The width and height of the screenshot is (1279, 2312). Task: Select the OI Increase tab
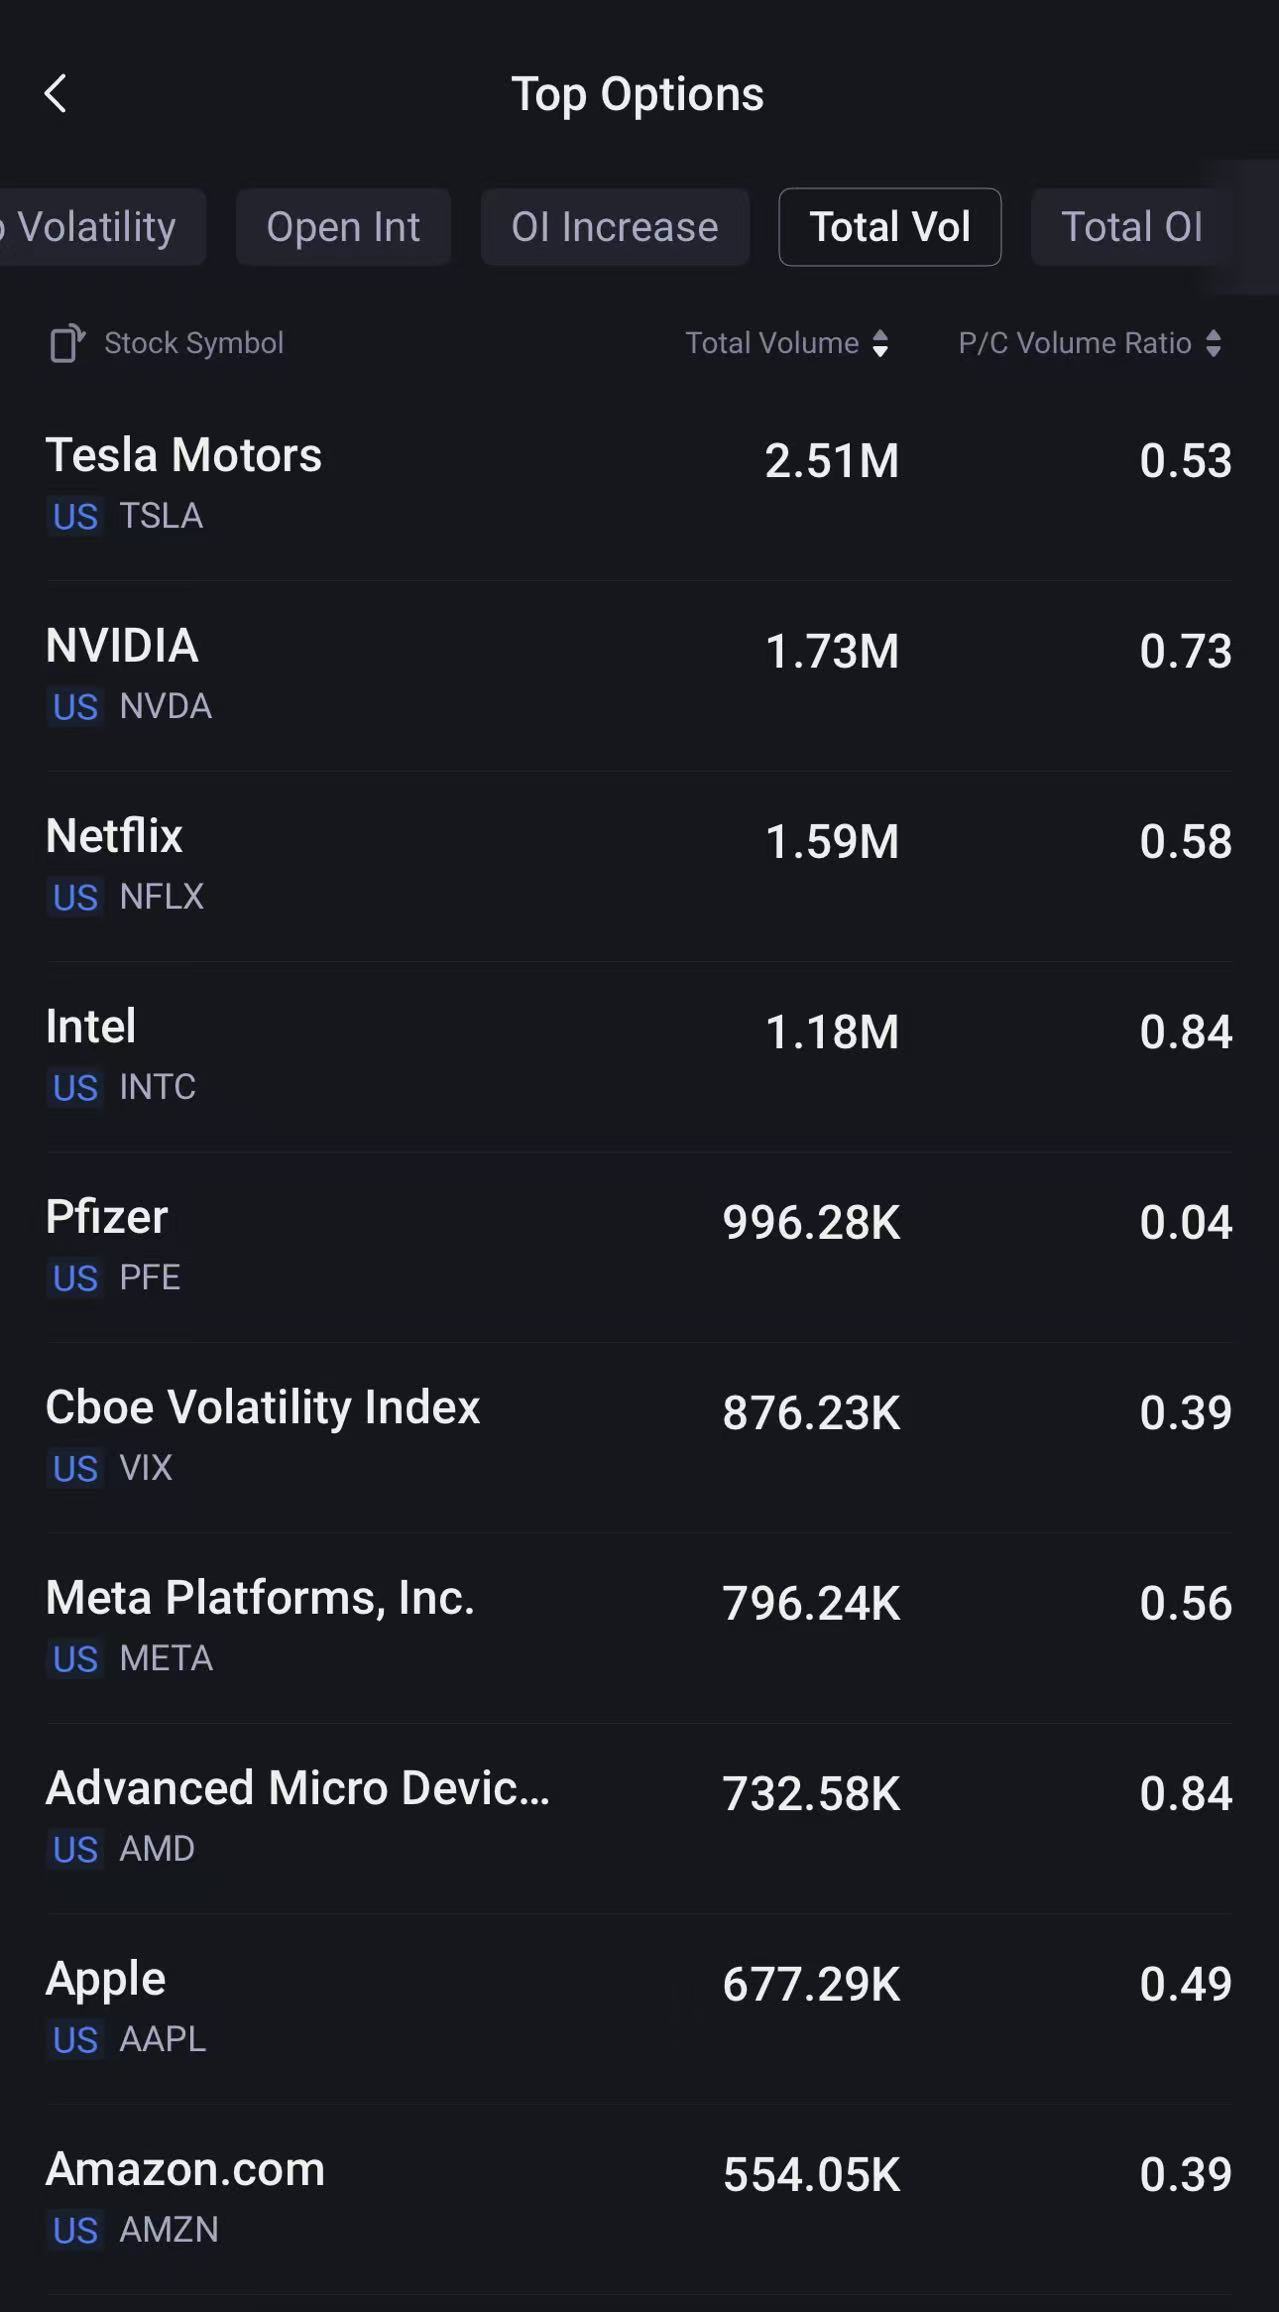point(614,227)
